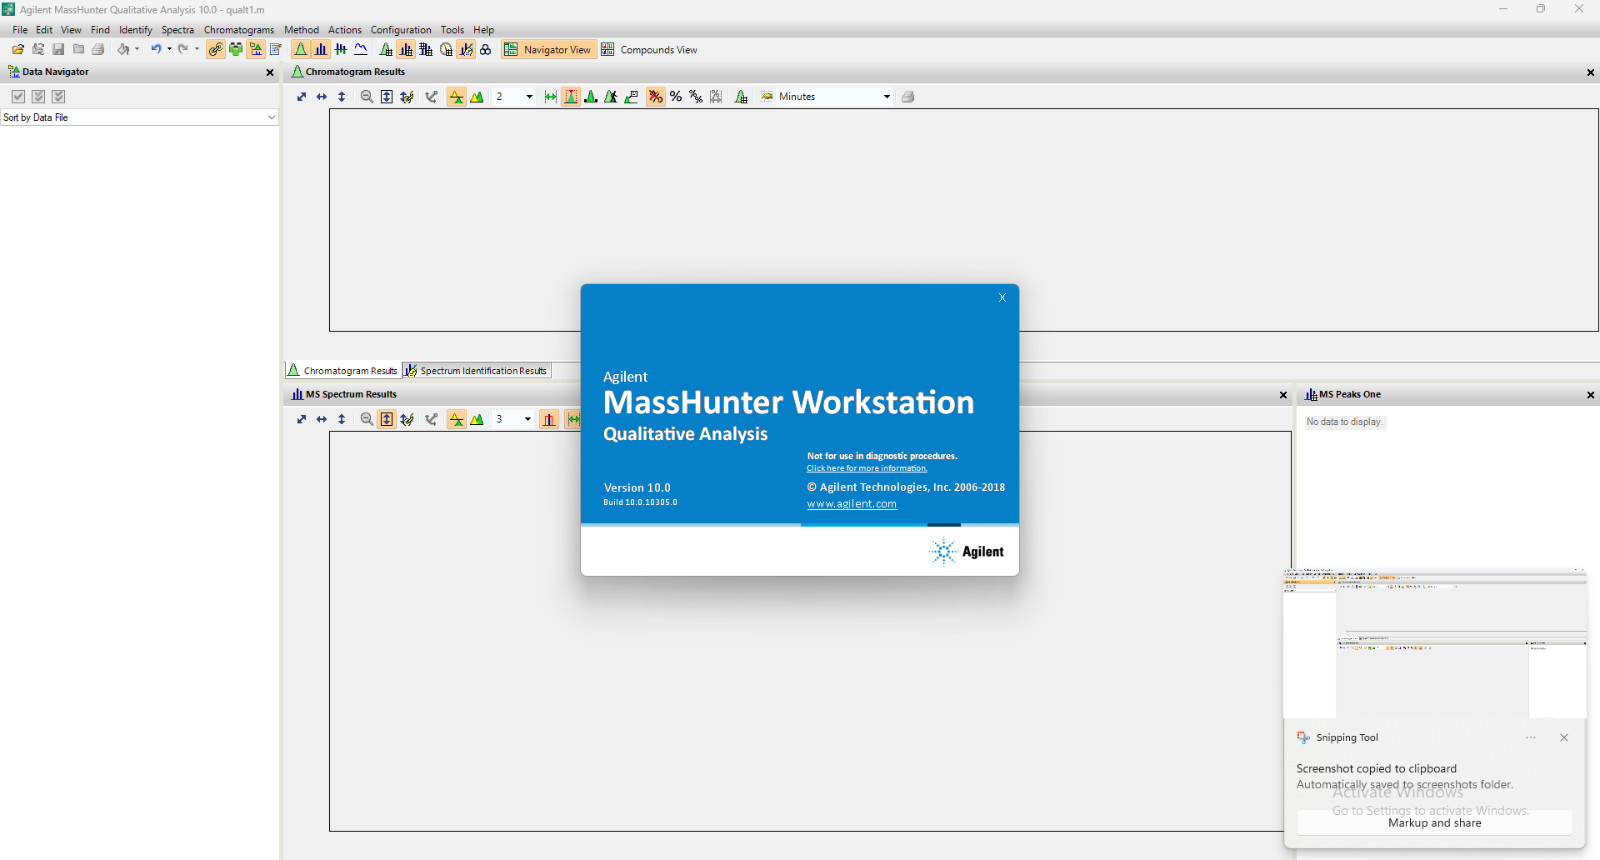Toggle the third checkmark box in Data Navigator
Viewport: 1600px width, 860px height.
coord(58,97)
